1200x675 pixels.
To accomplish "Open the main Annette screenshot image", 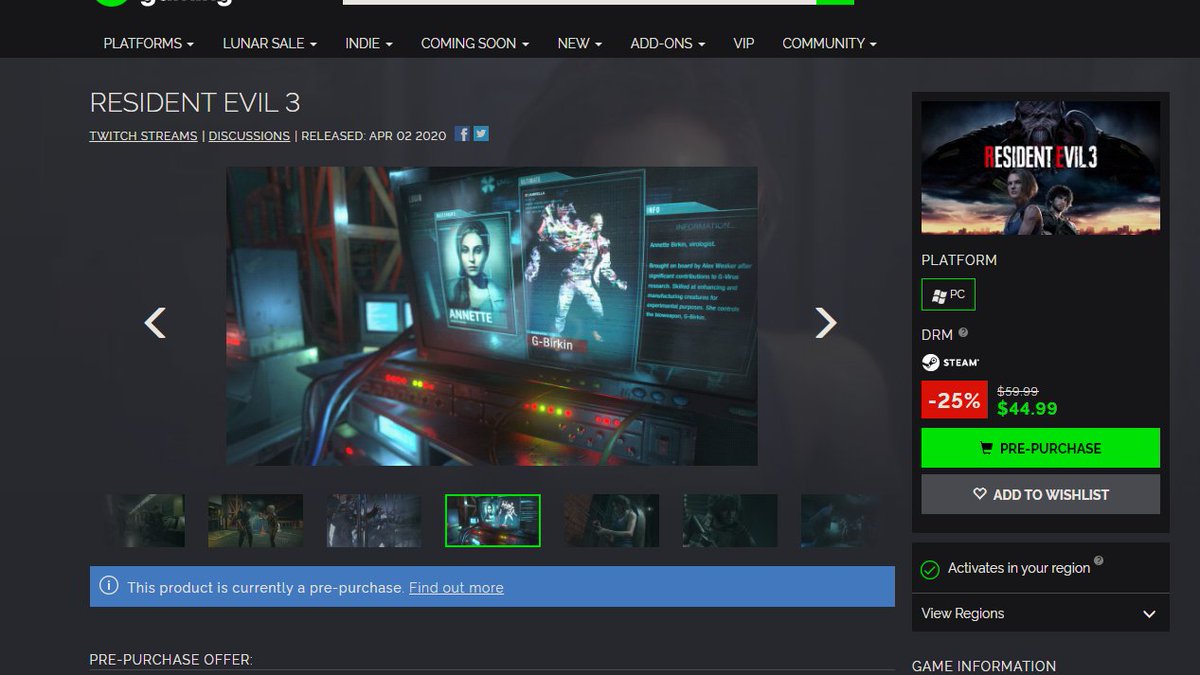I will (492, 316).
